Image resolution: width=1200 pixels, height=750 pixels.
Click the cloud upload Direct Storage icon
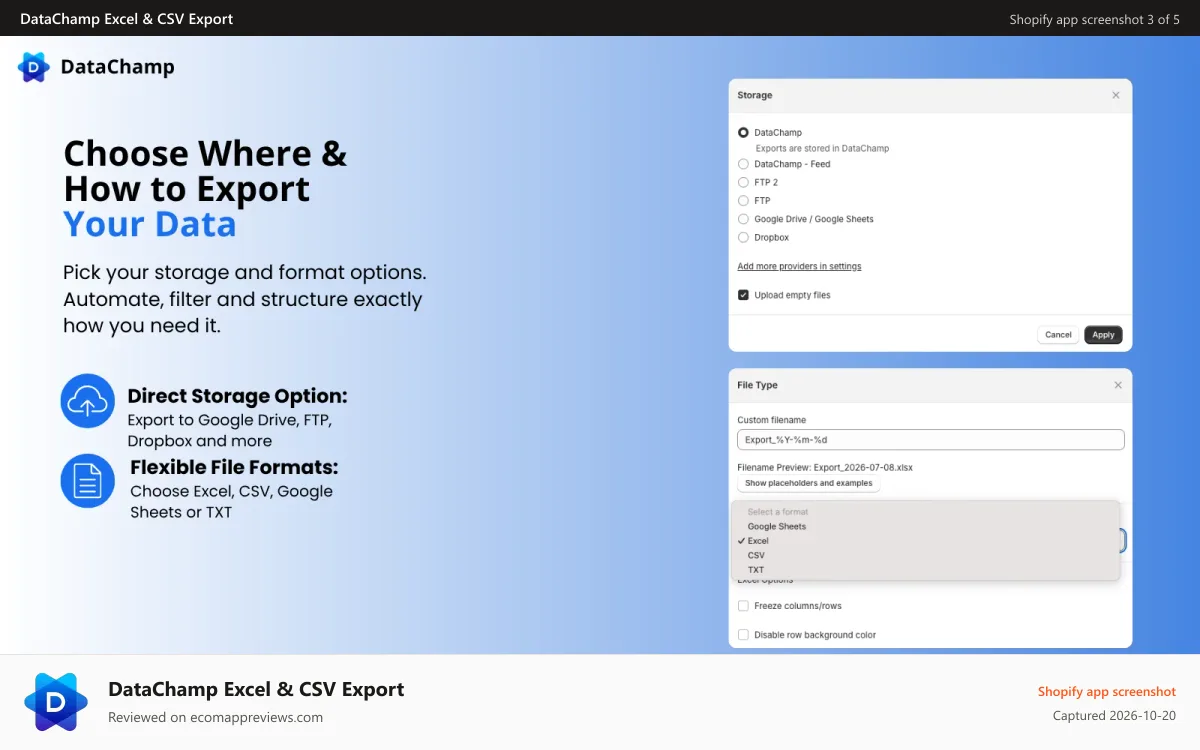[88, 401]
